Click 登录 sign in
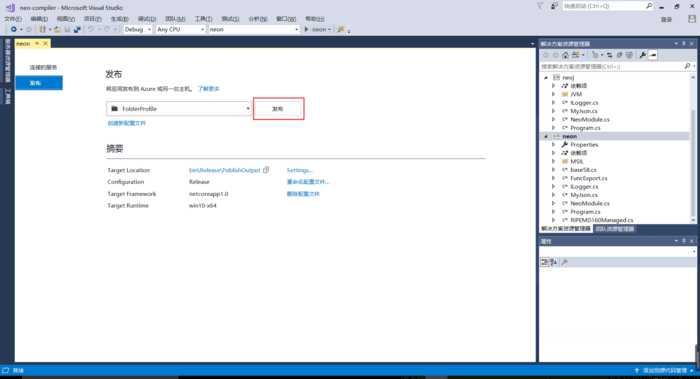This screenshot has height=379, width=700. (666, 20)
